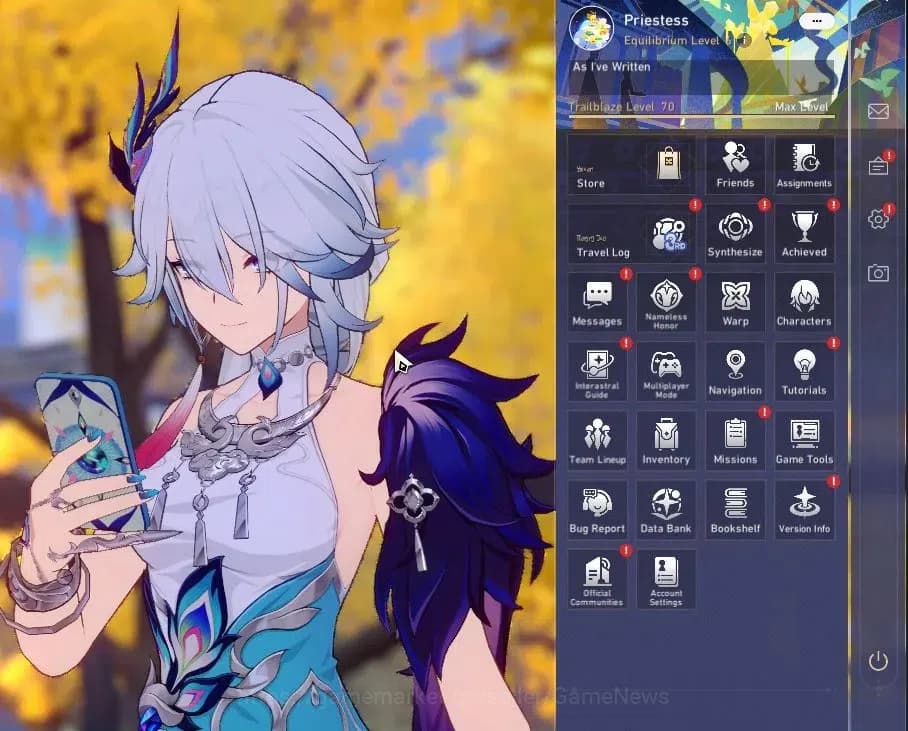
Task: Open the Characters menu
Action: click(804, 303)
